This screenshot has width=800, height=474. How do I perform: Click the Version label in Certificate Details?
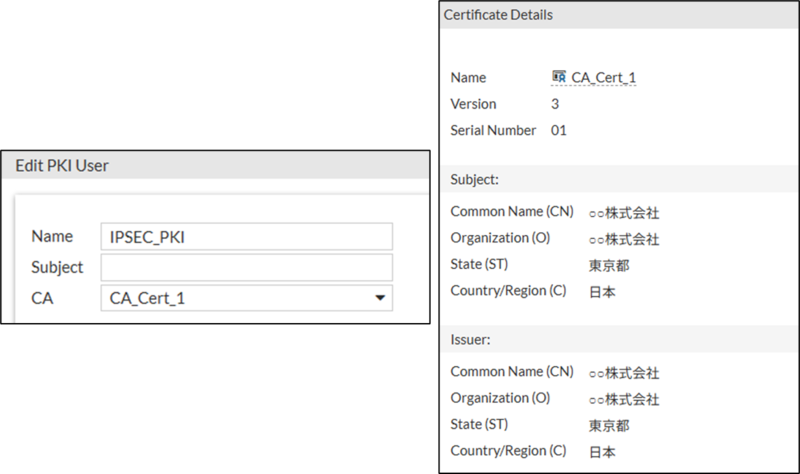click(473, 104)
